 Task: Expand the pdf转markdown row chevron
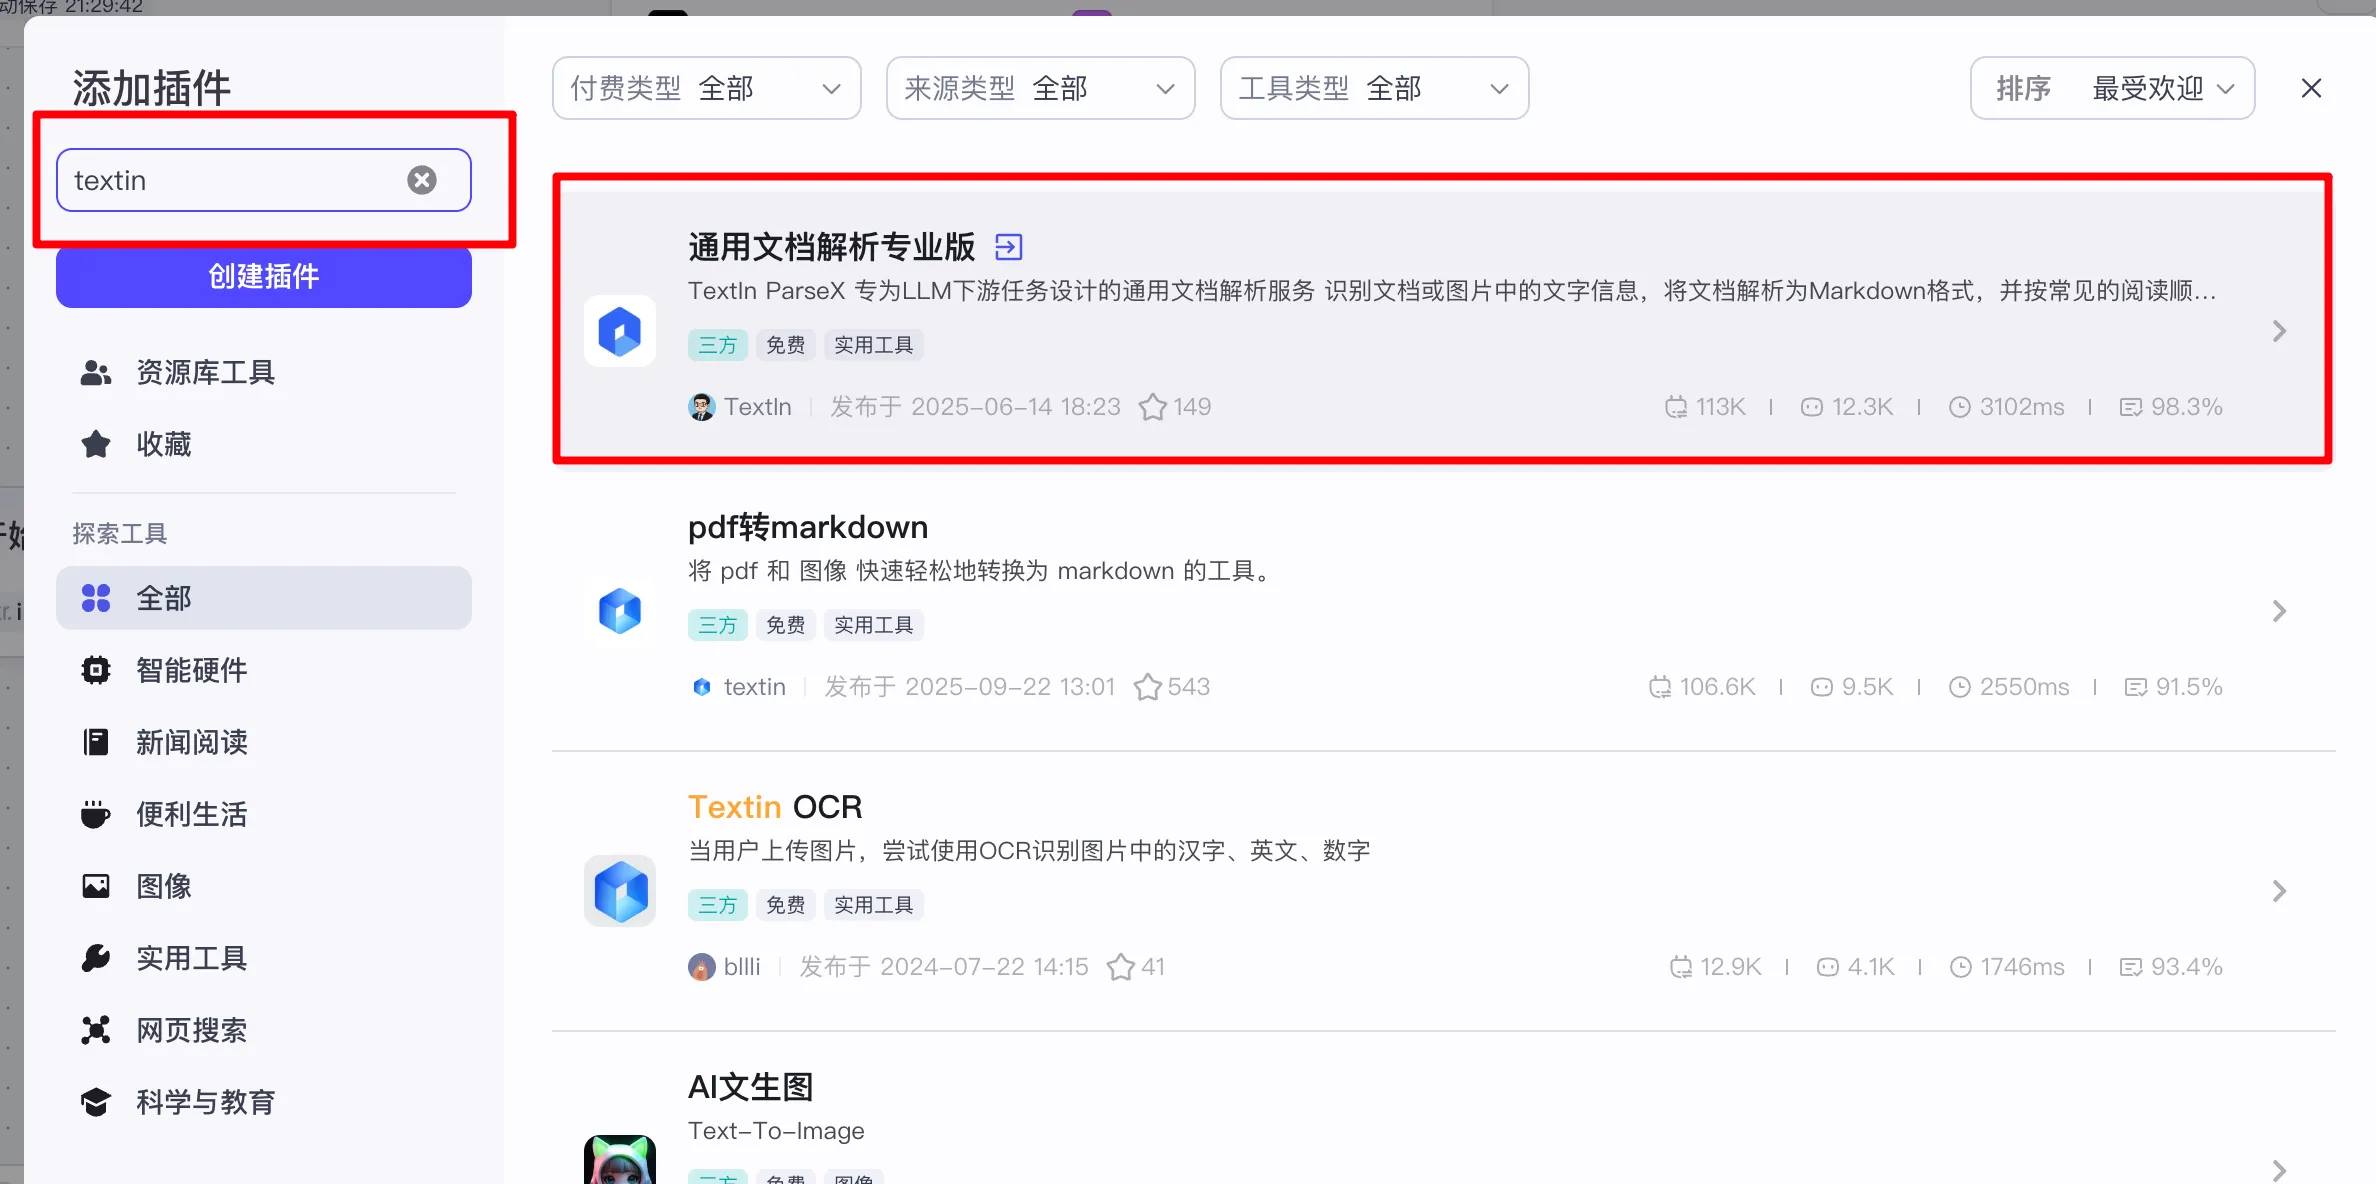pyautogui.click(x=2279, y=611)
